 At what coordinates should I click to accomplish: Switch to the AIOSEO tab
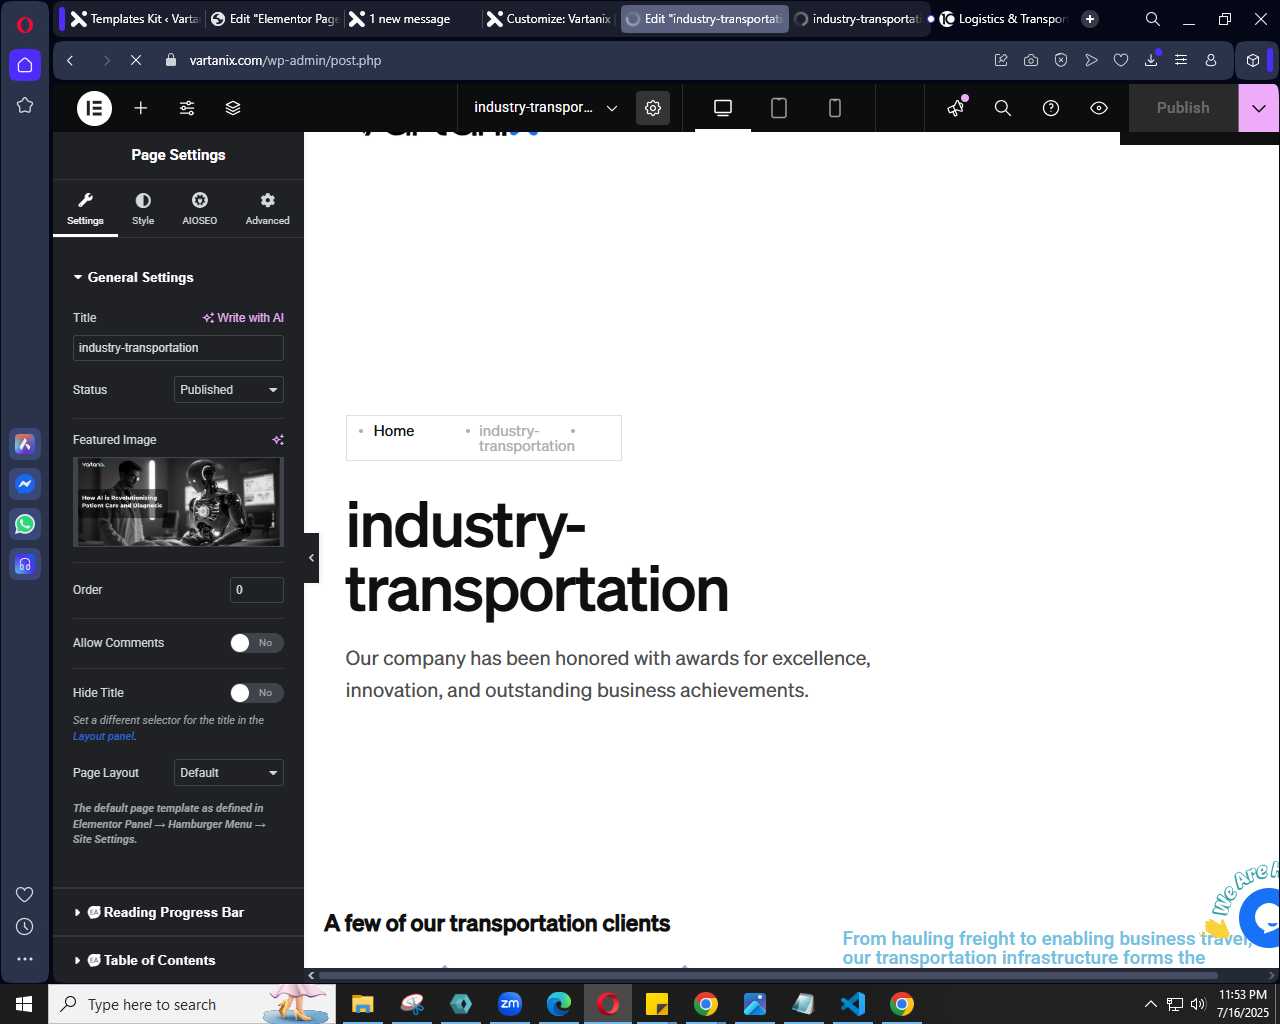coord(200,208)
